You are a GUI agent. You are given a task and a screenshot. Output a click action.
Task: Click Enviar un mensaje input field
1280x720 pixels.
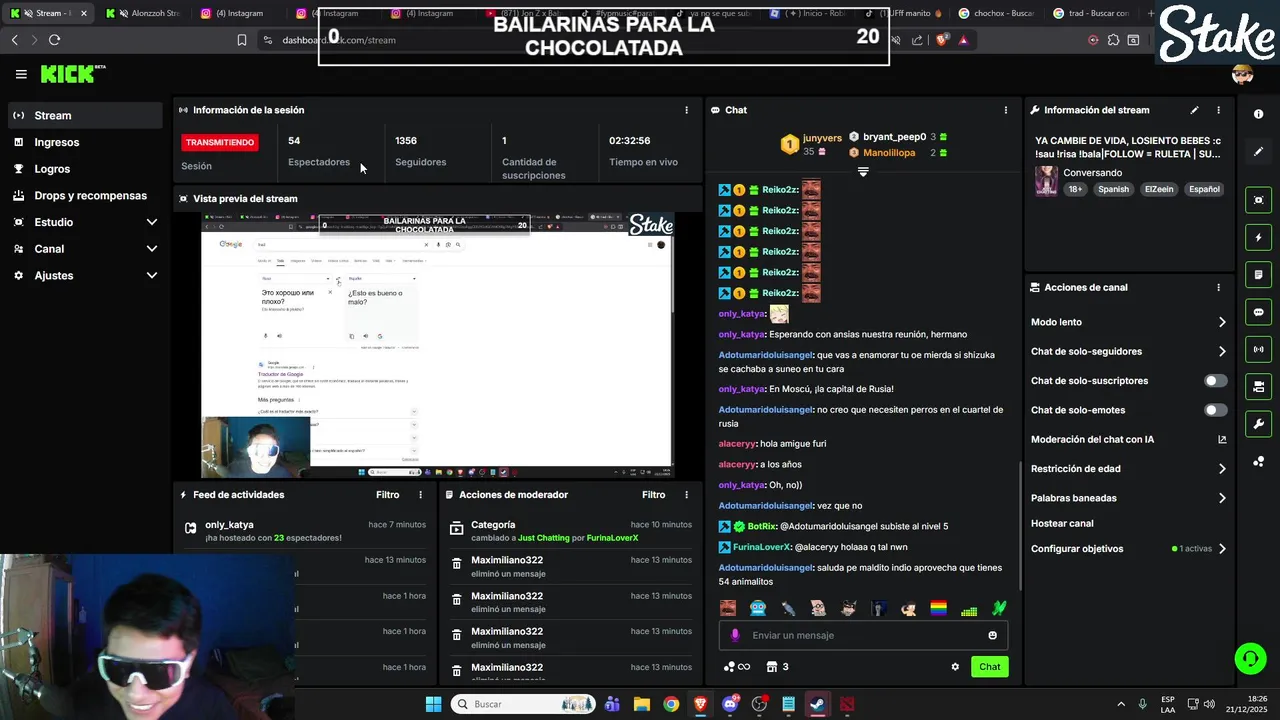863,635
